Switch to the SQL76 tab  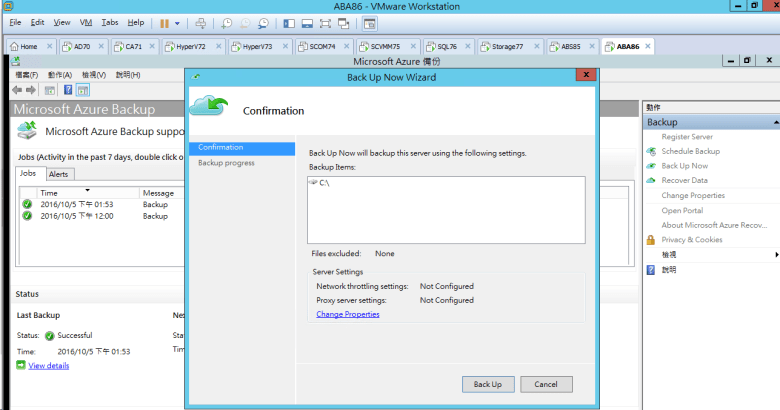(x=439, y=46)
